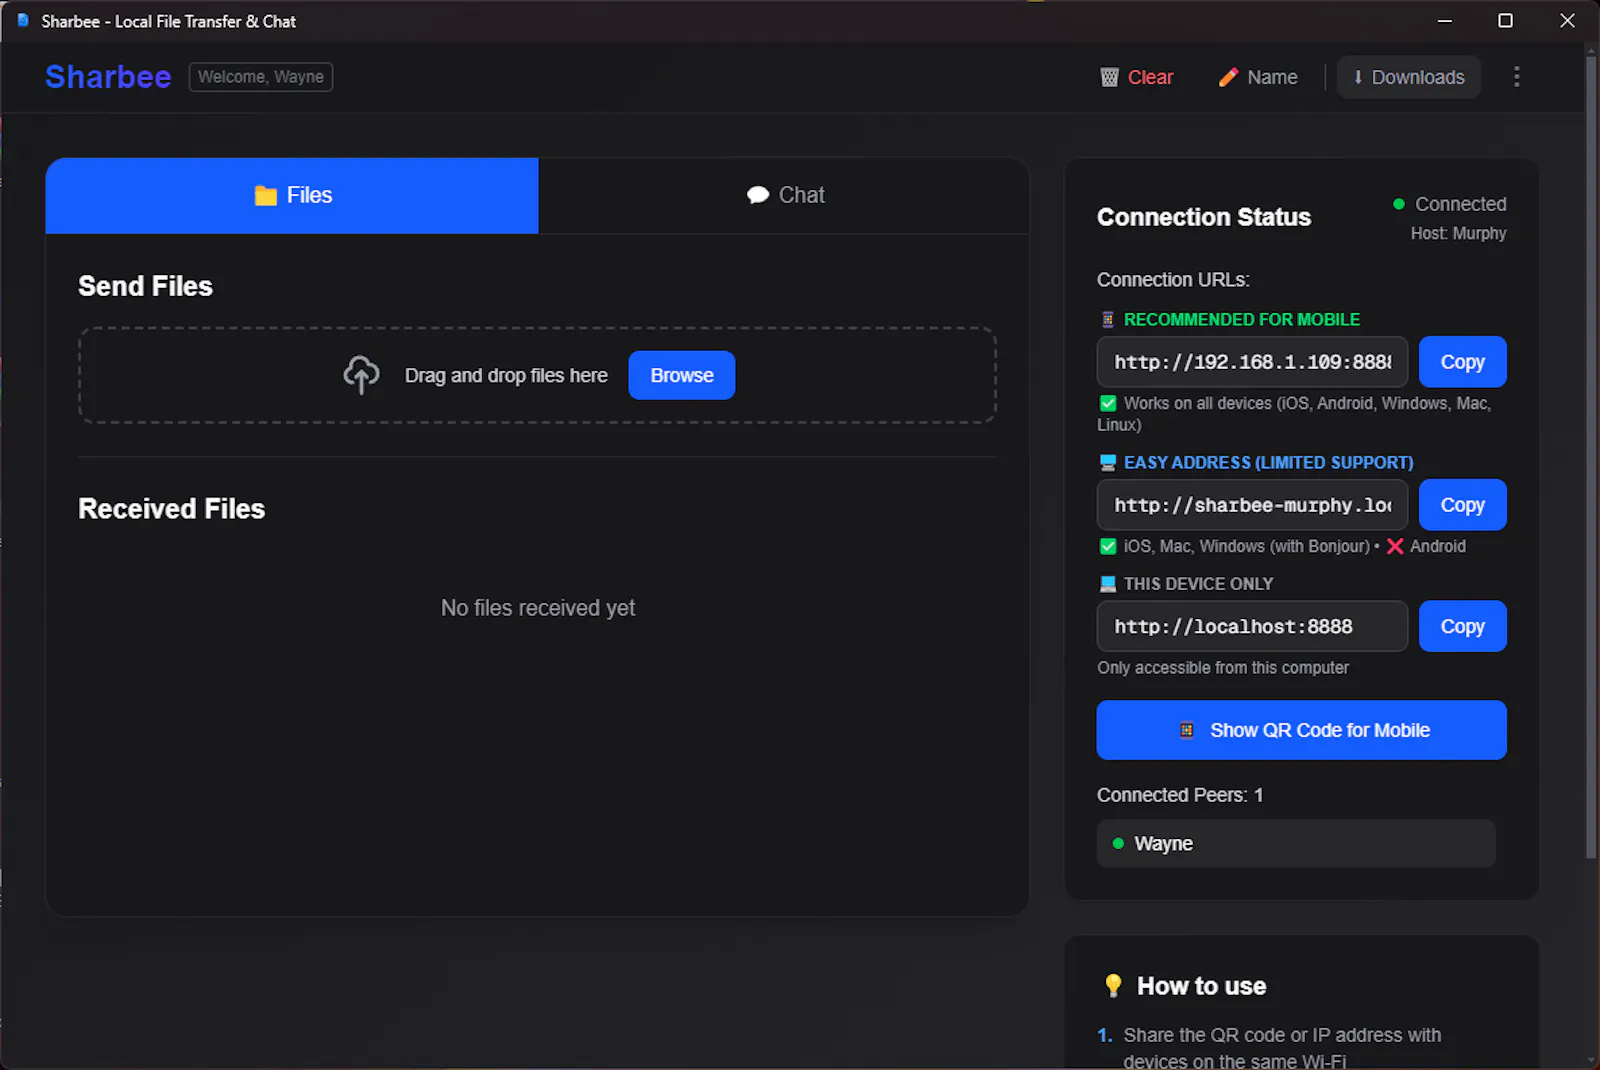The image size is (1600, 1070).
Task: Copy the localhost:8888 URL
Action: (1462, 626)
